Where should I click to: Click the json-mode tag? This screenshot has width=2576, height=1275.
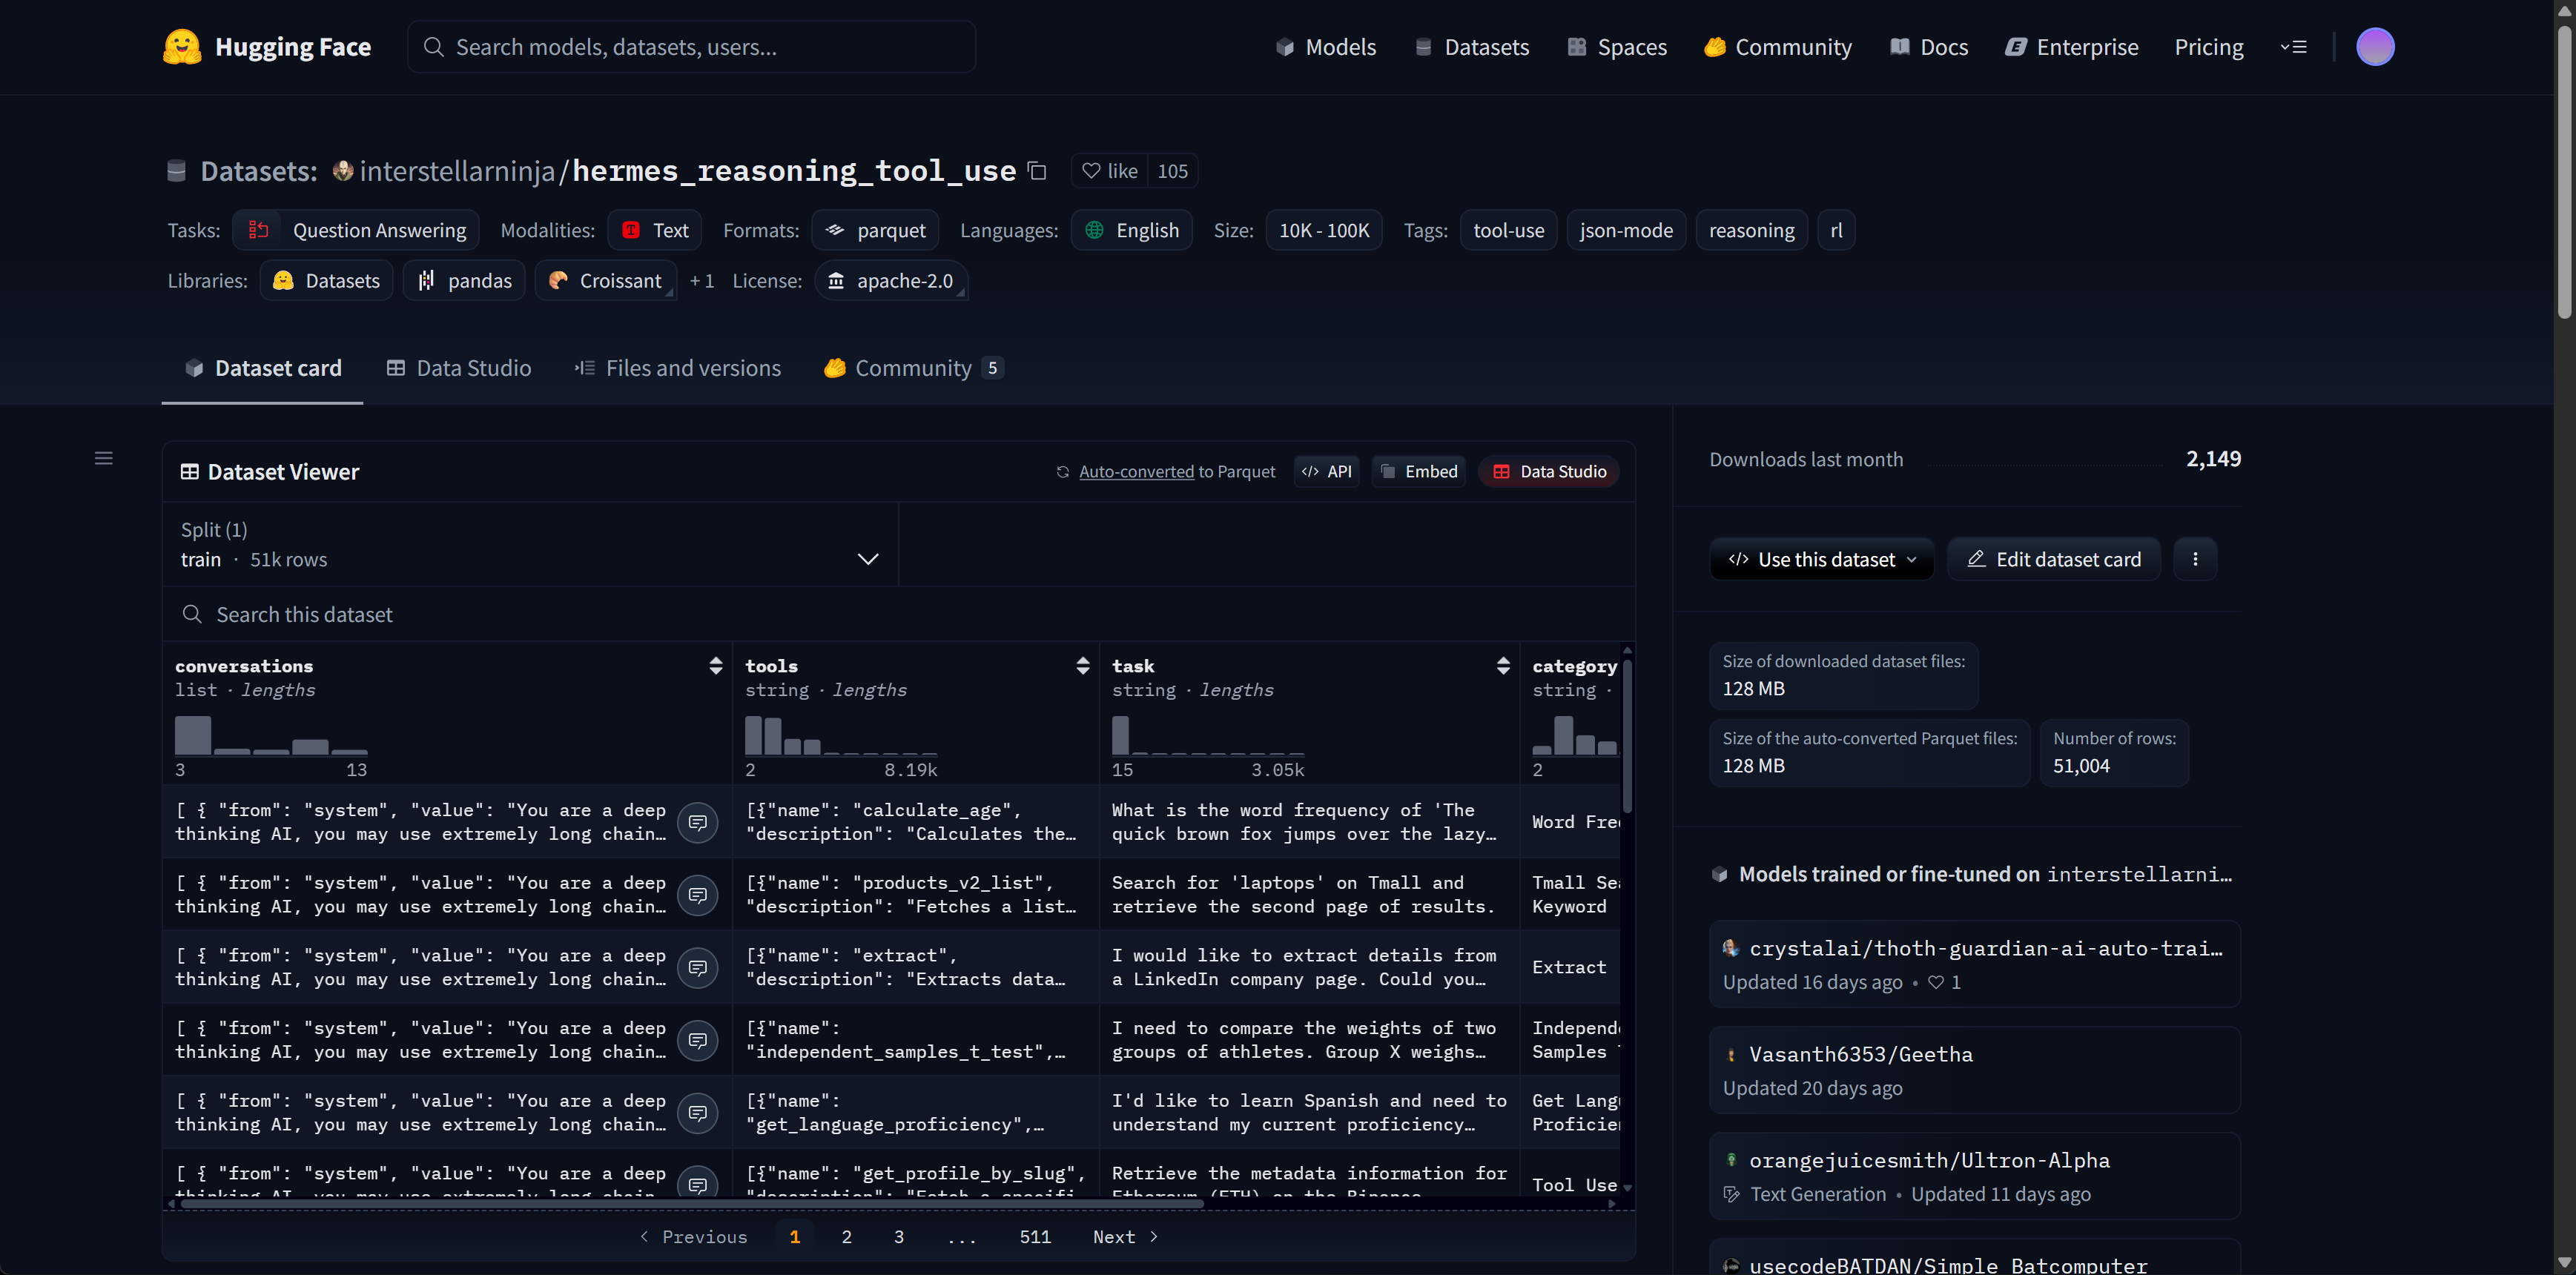(x=1626, y=230)
